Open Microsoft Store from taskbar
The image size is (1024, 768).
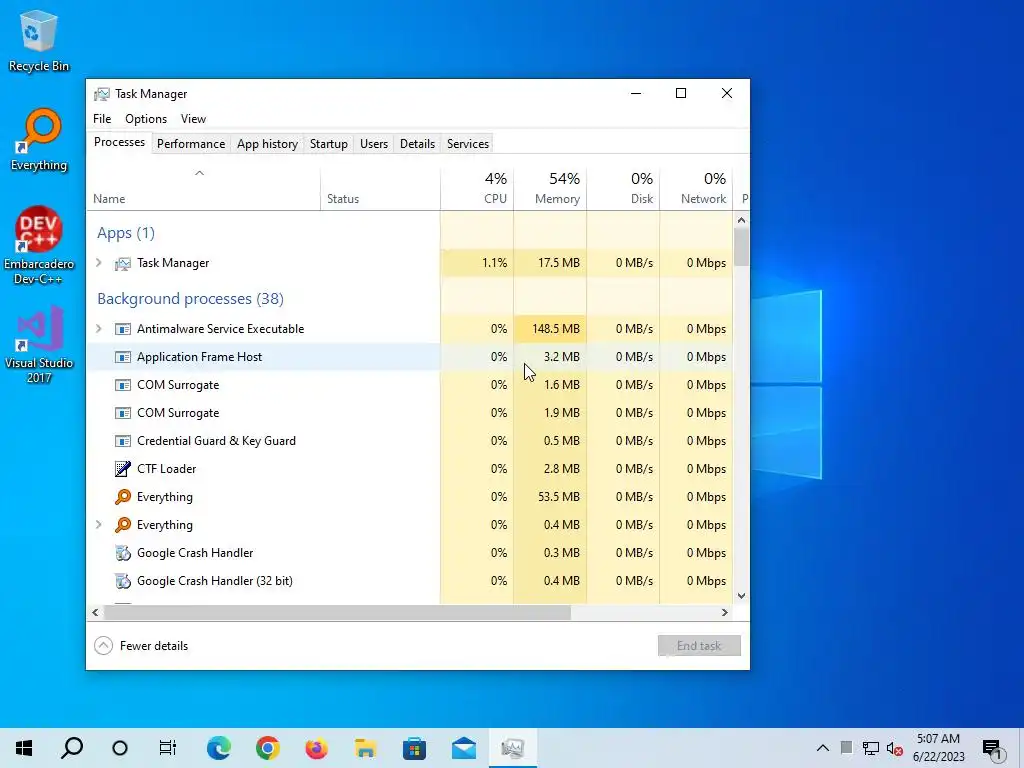coord(415,748)
